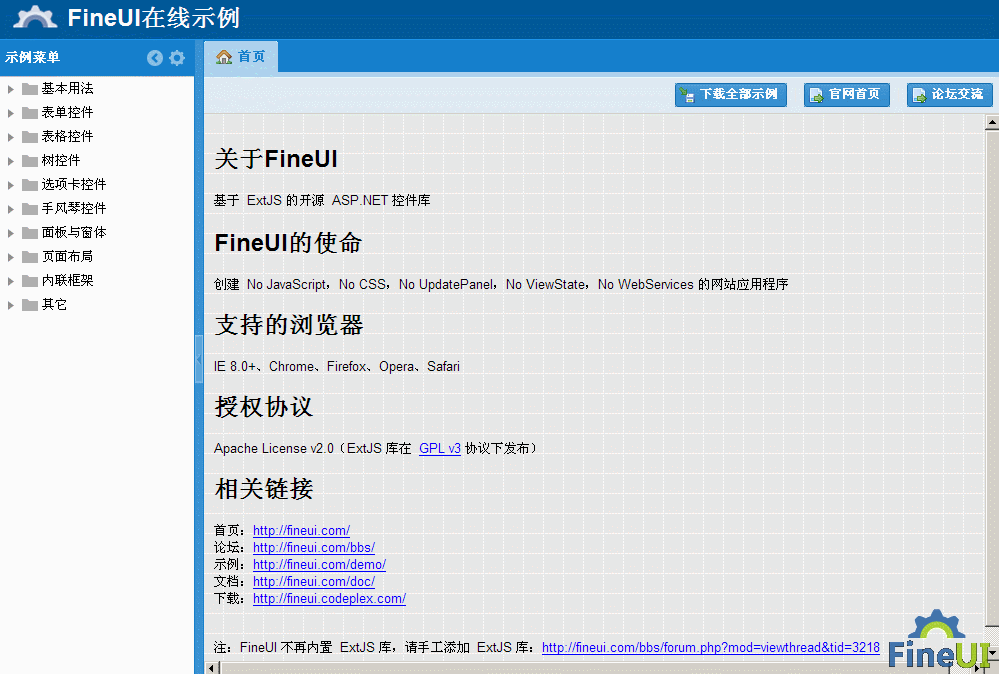Click the FineUI gear logo in header
Image resolution: width=999 pixels, height=674 pixels.
[36, 17]
